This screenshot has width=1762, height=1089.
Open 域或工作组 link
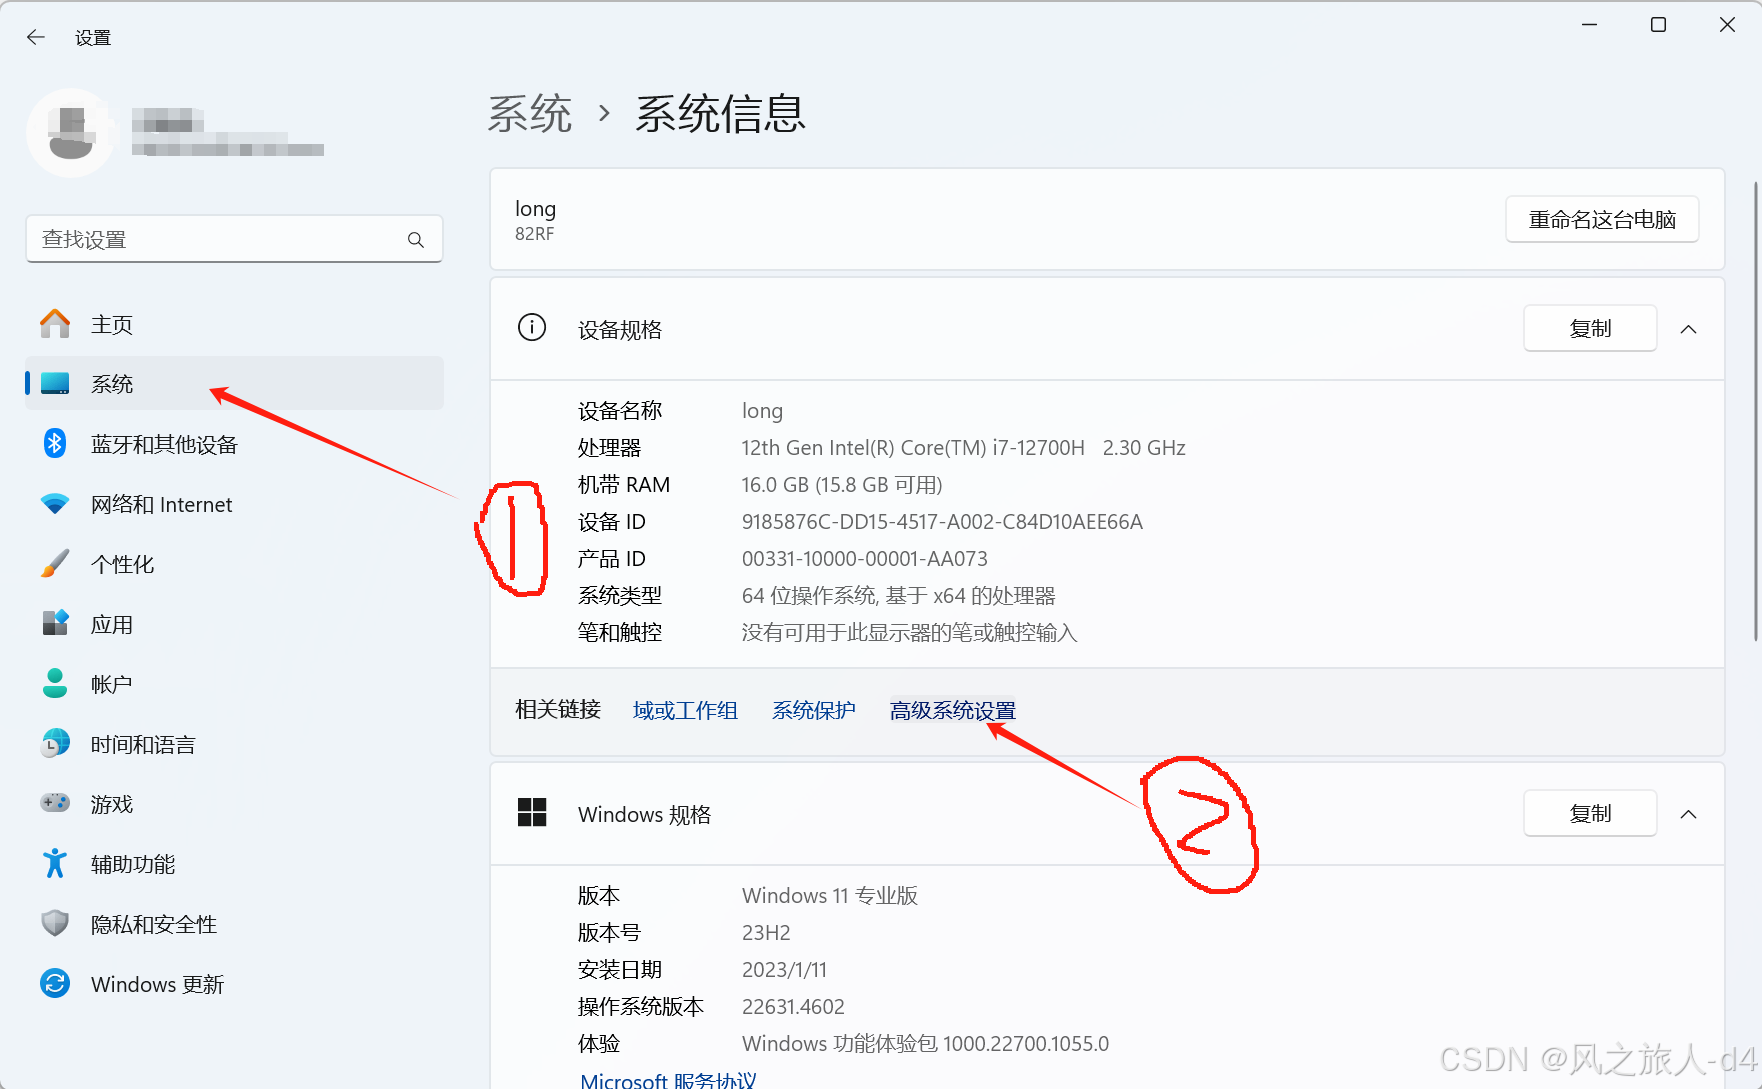(685, 710)
